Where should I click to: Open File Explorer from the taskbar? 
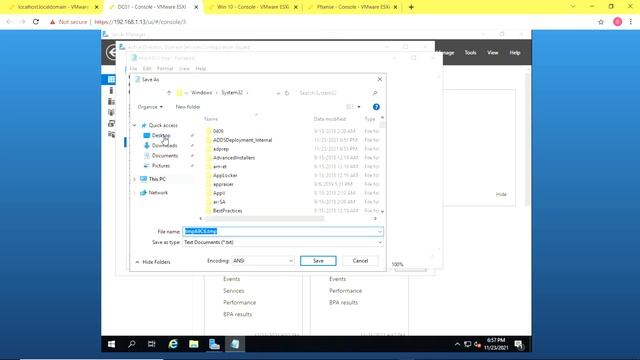[x=193, y=344]
